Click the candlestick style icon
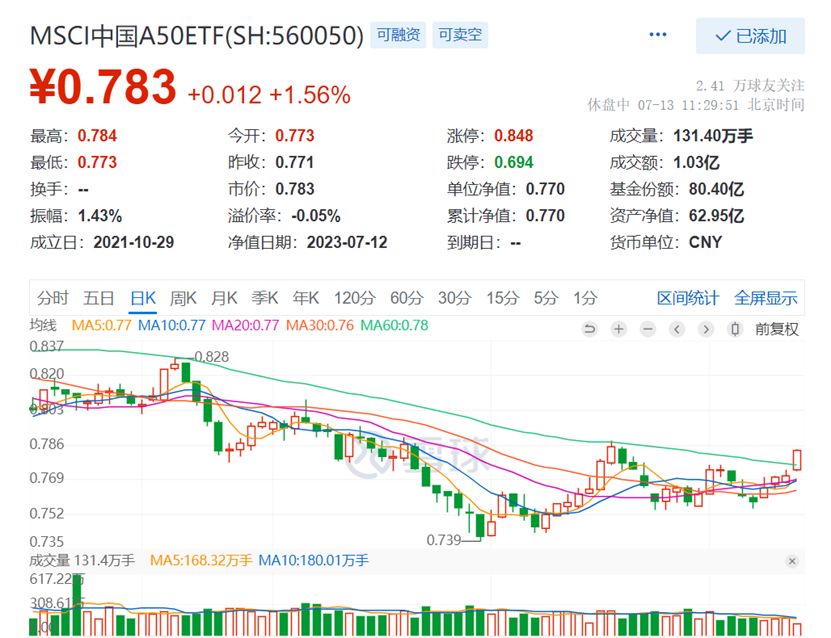Image resolution: width=831 pixels, height=638 pixels. tap(735, 330)
